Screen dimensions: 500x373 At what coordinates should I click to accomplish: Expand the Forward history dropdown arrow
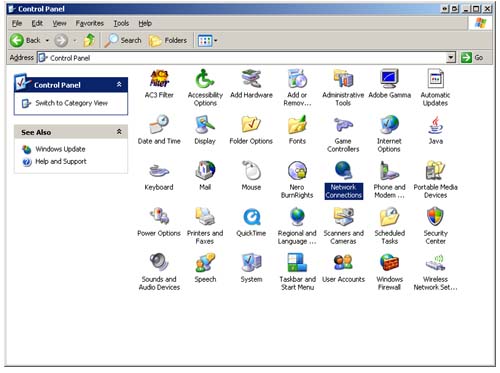pos(75,40)
